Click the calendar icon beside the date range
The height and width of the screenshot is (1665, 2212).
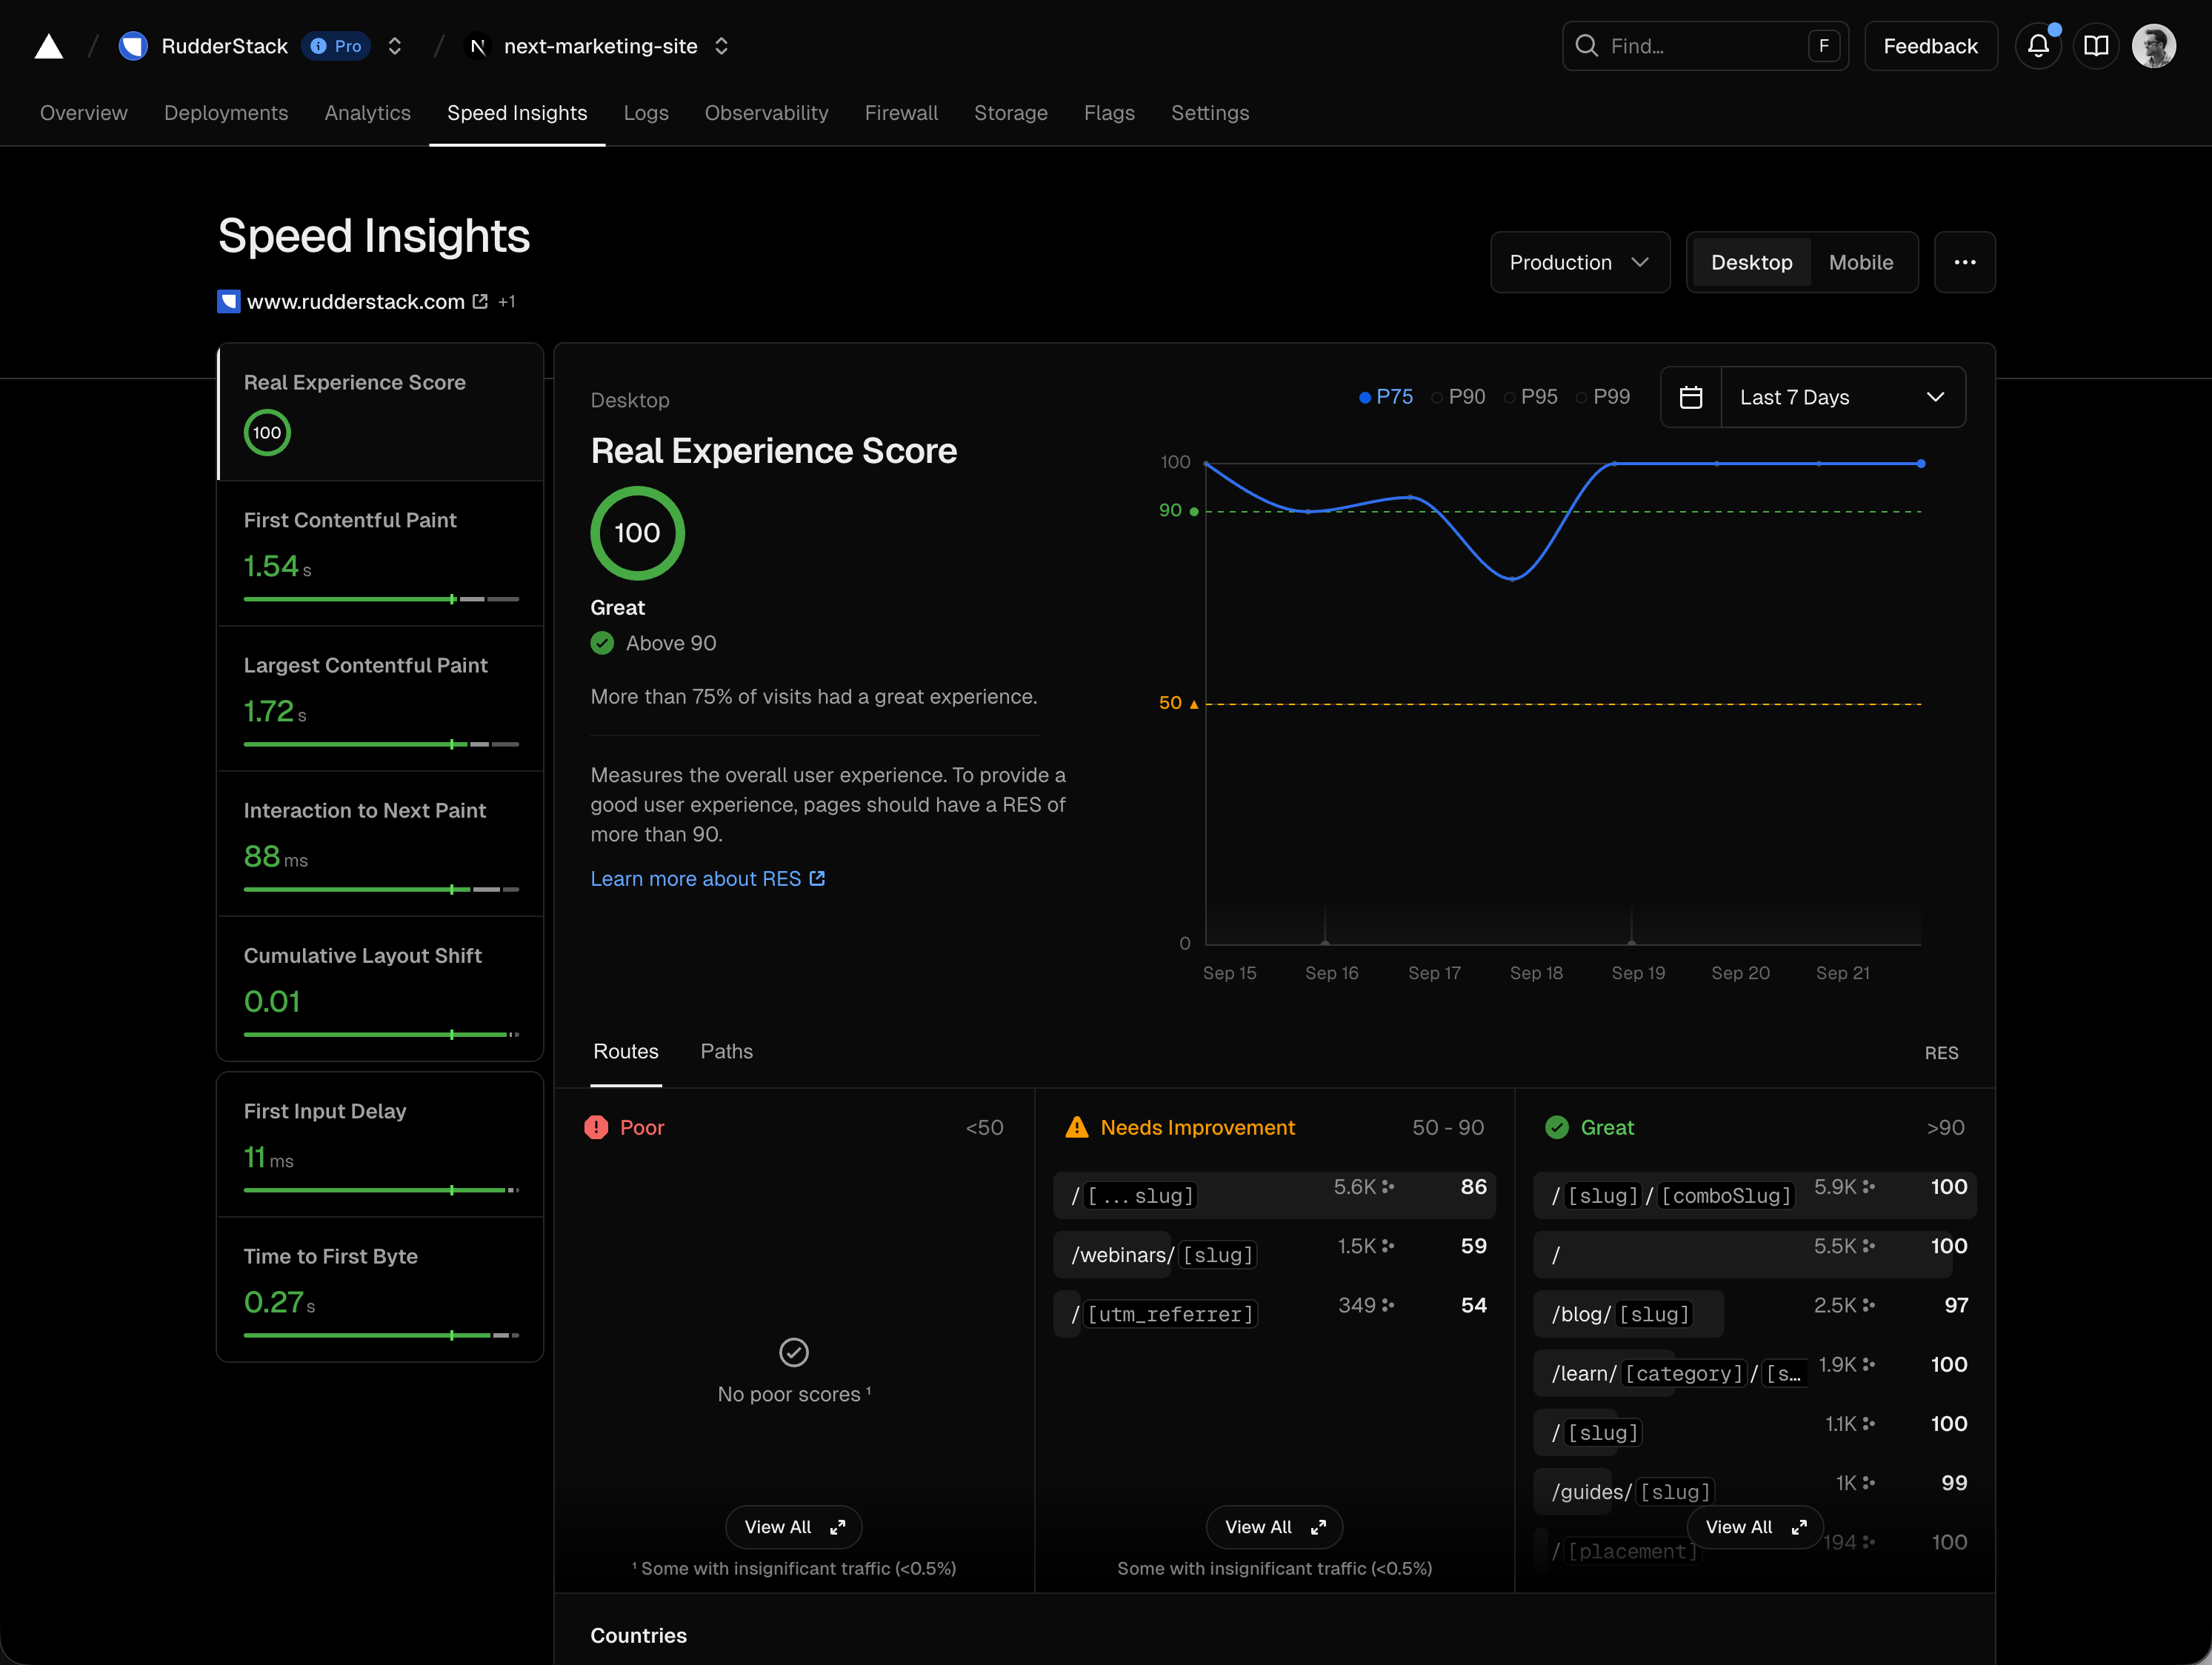(x=1692, y=397)
